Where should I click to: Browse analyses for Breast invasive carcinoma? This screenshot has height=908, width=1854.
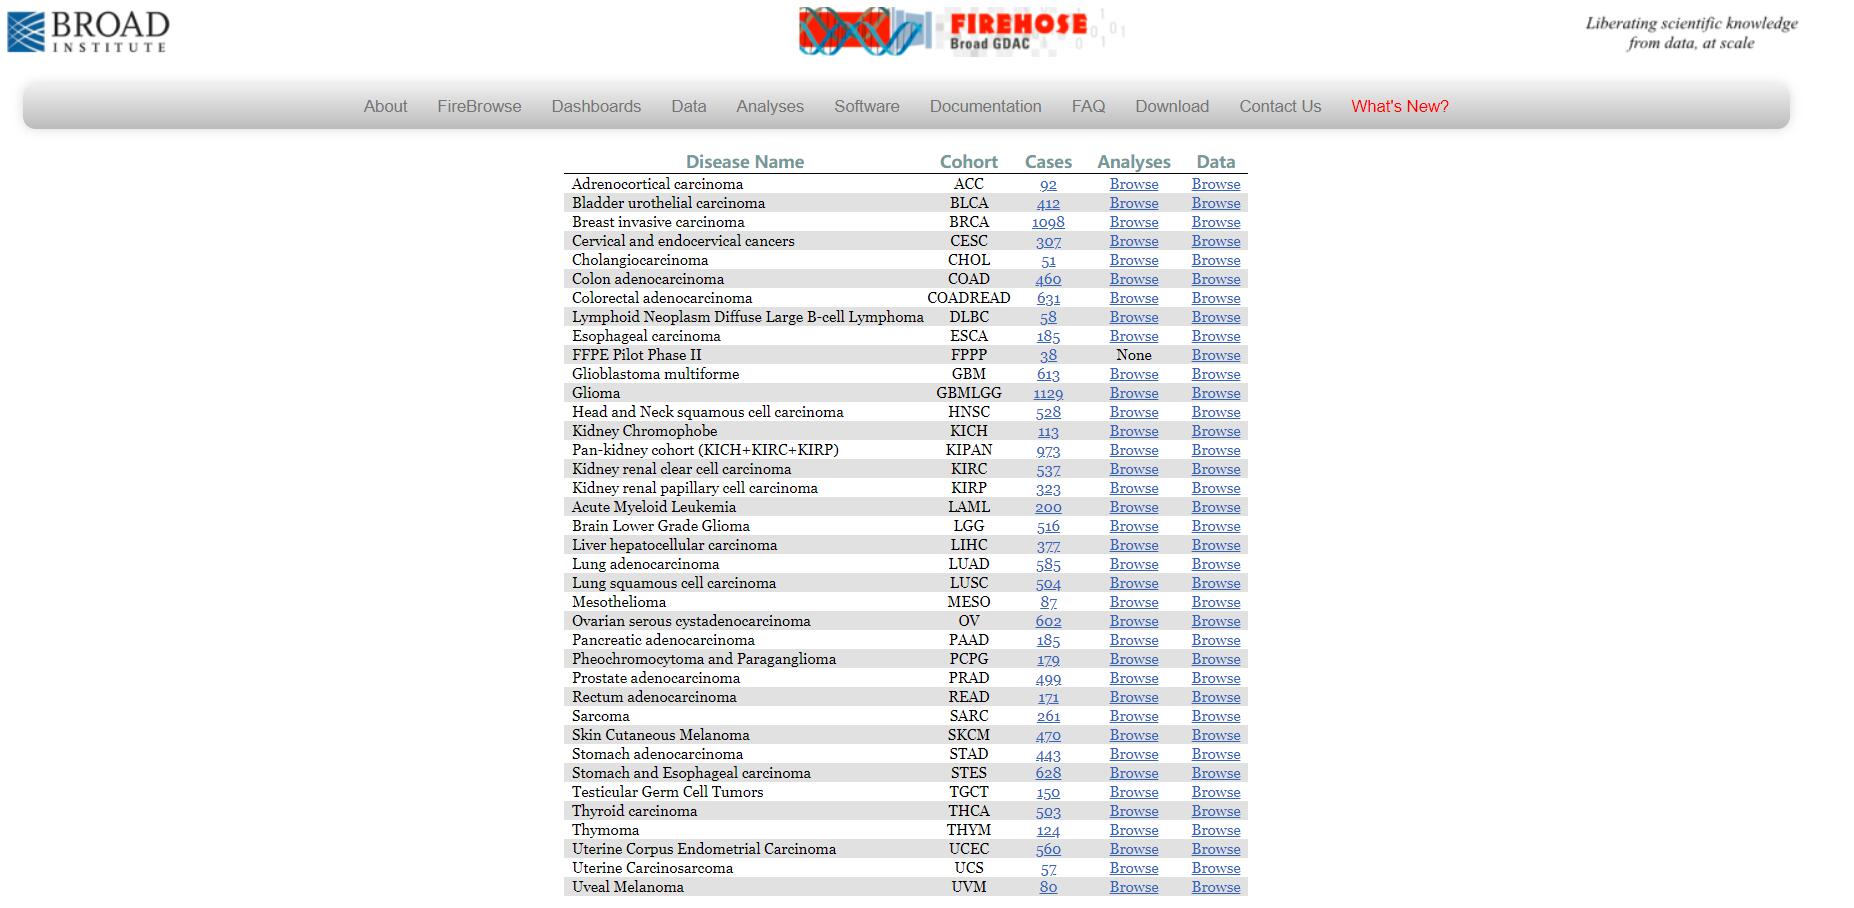click(1134, 222)
